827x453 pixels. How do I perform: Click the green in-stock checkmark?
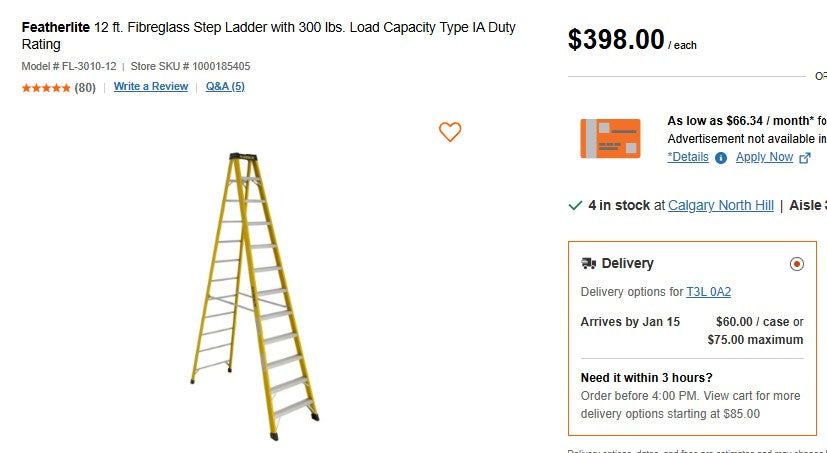[x=575, y=205]
